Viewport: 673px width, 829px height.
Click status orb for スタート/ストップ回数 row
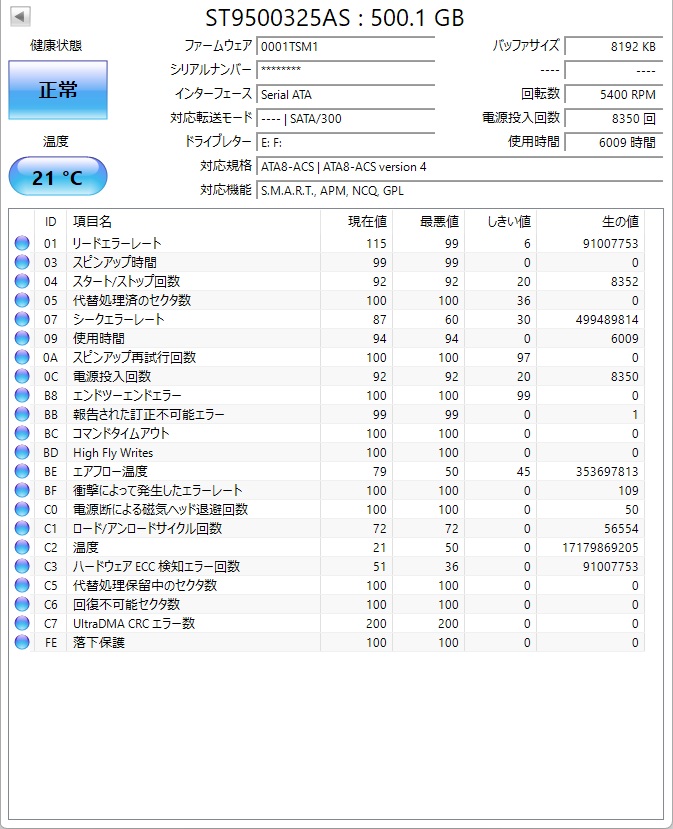22,281
